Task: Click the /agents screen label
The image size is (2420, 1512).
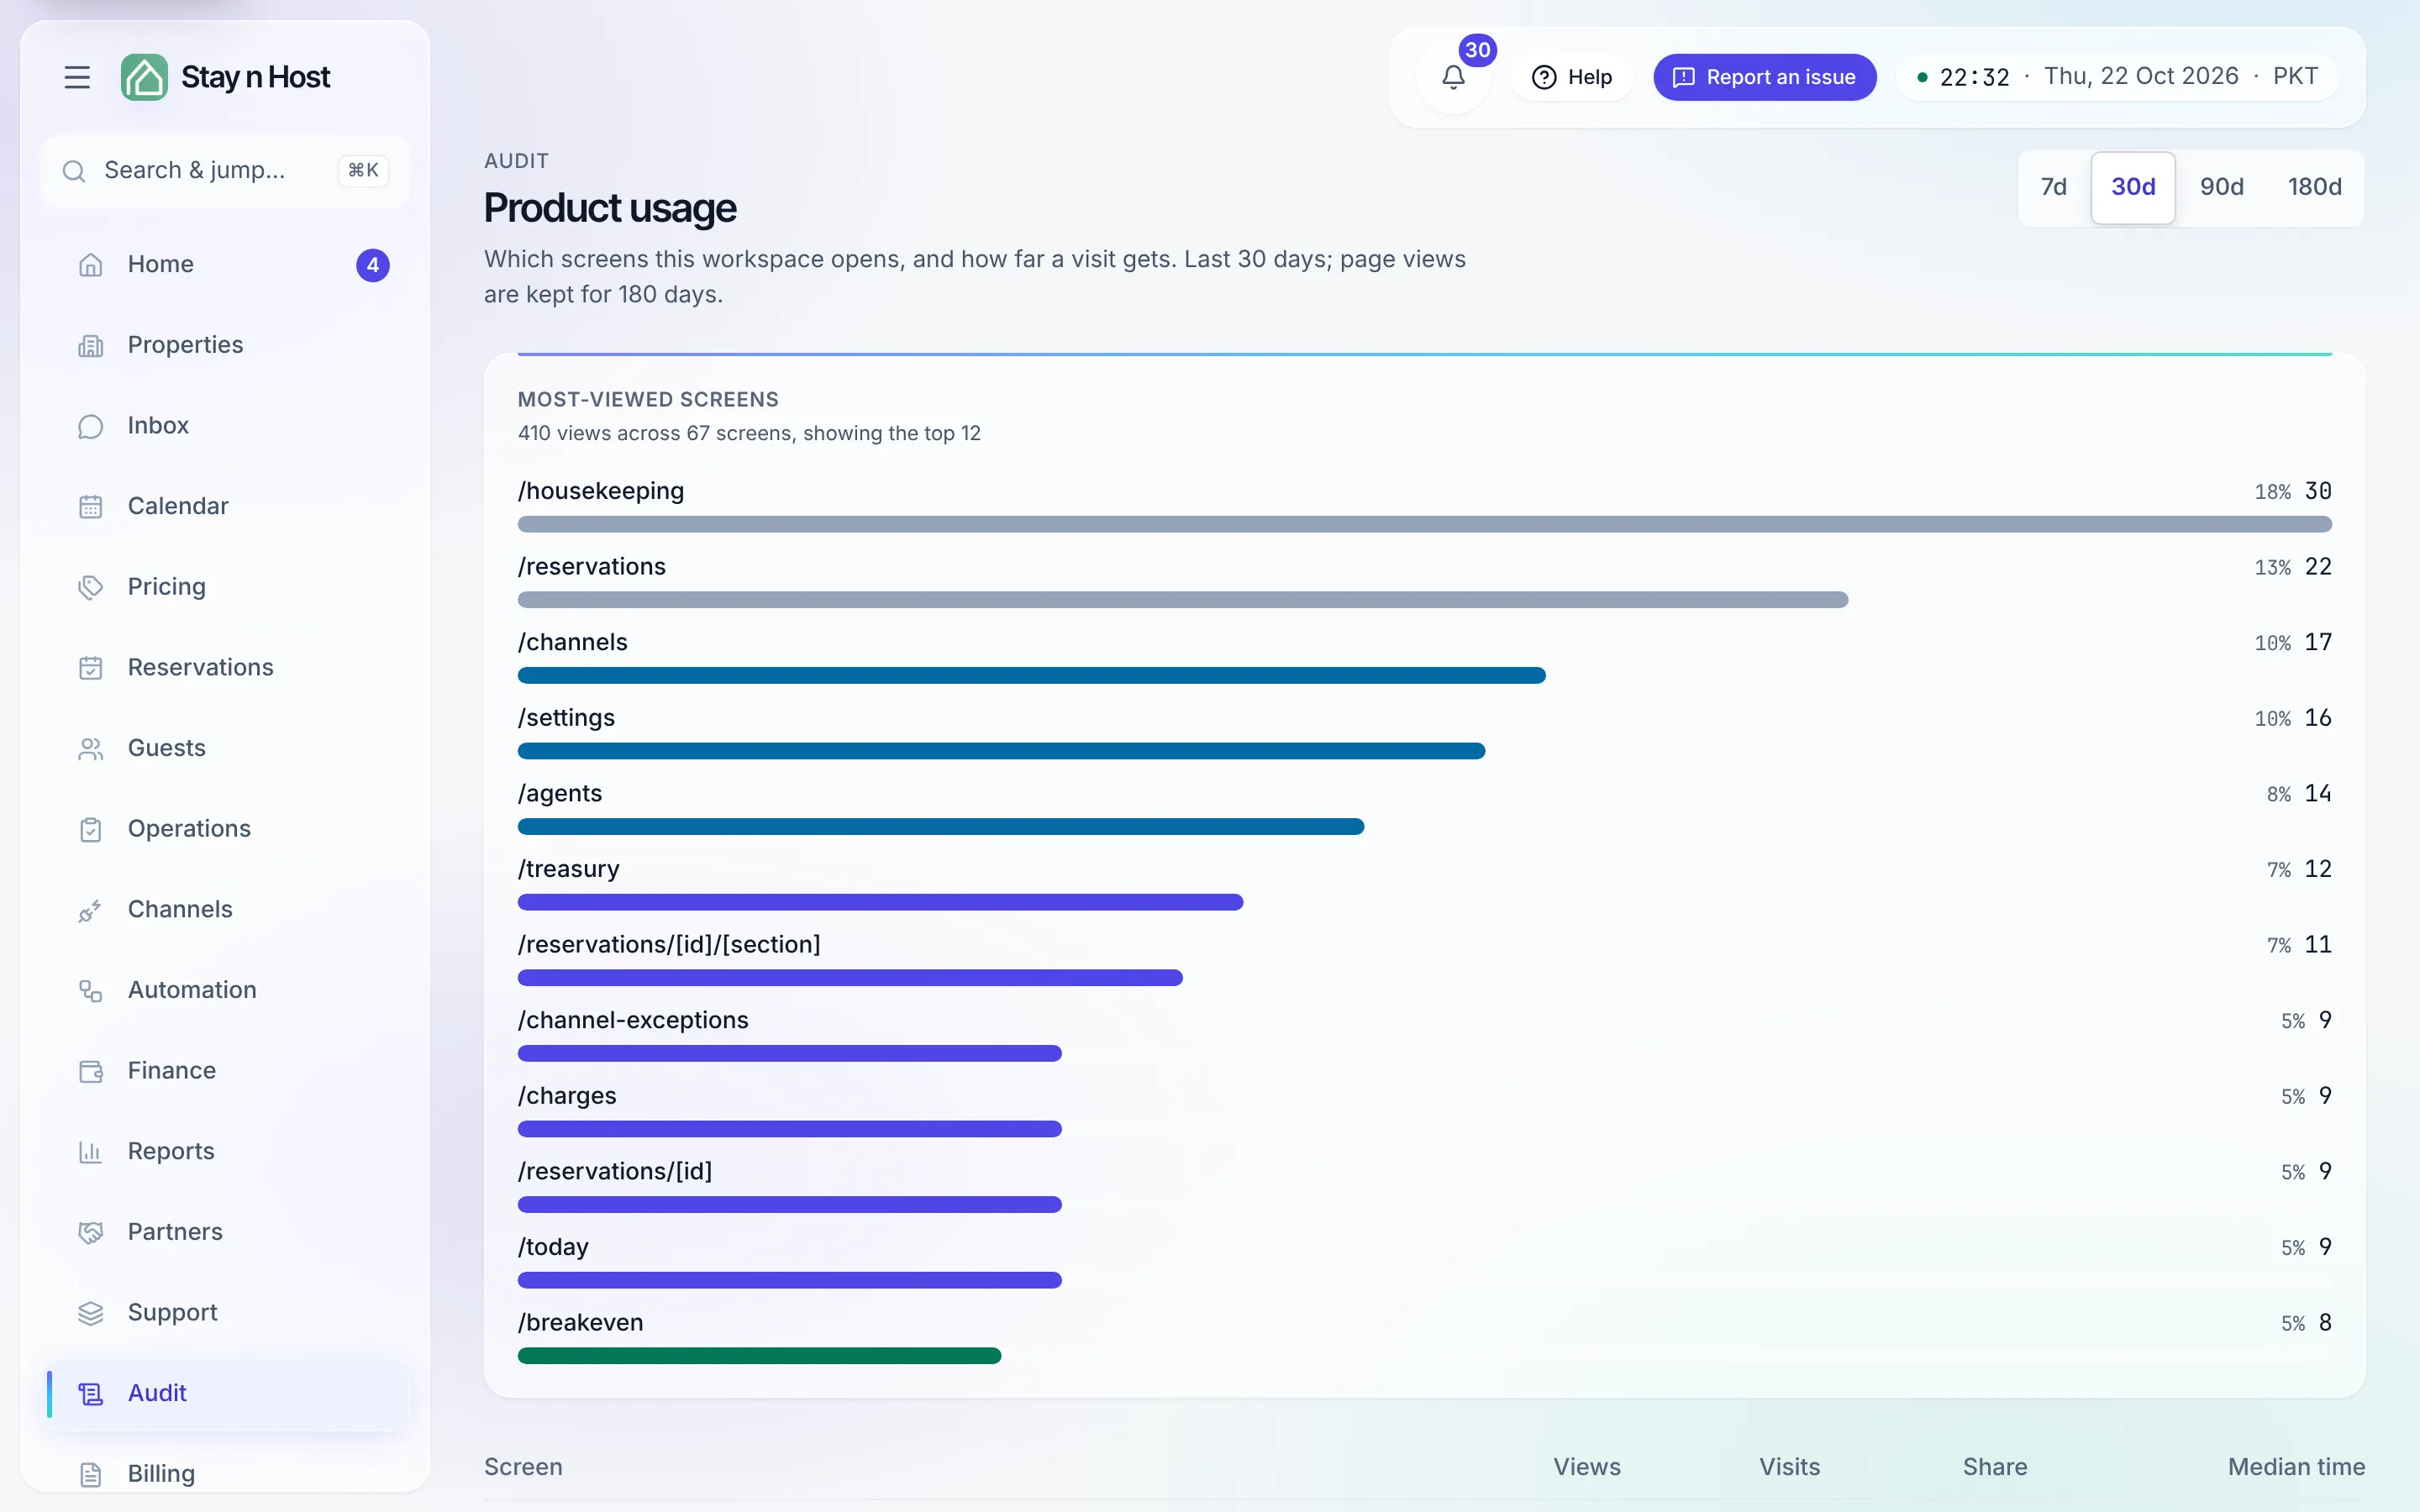Action: (560, 793)
